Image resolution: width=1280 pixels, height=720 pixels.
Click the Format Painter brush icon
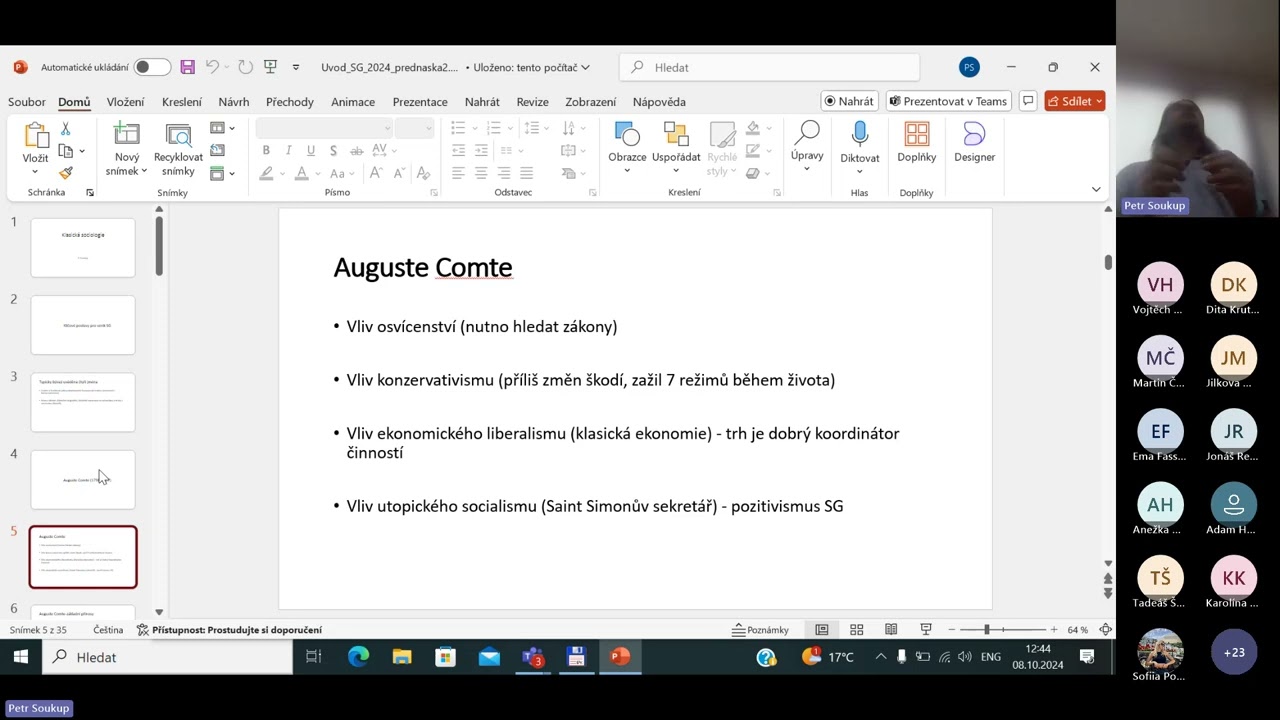coord(65,173)
